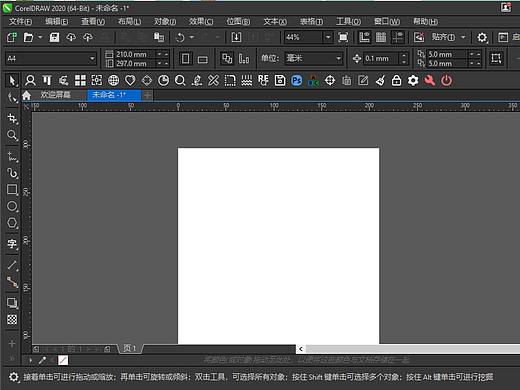Toggle the Treat as Filled button
This screenshot has height=390, width=520.
(x=496, y=59)
